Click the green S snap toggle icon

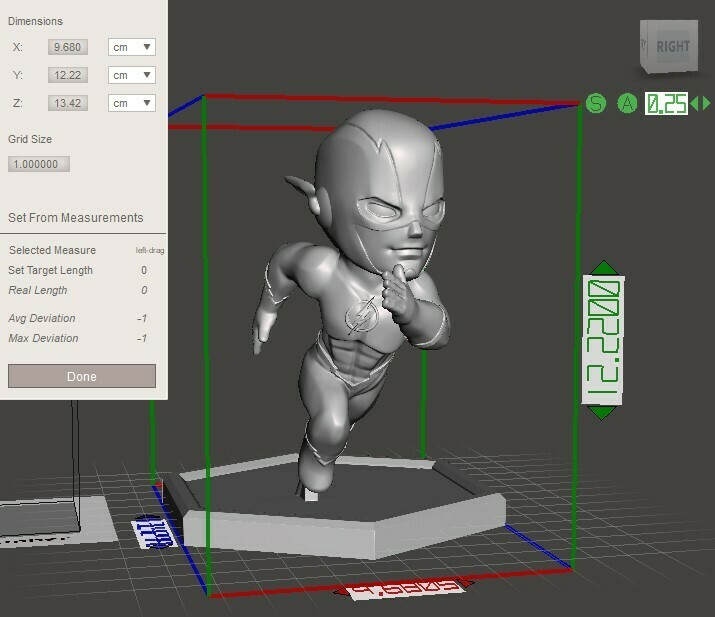pos(596,104)
